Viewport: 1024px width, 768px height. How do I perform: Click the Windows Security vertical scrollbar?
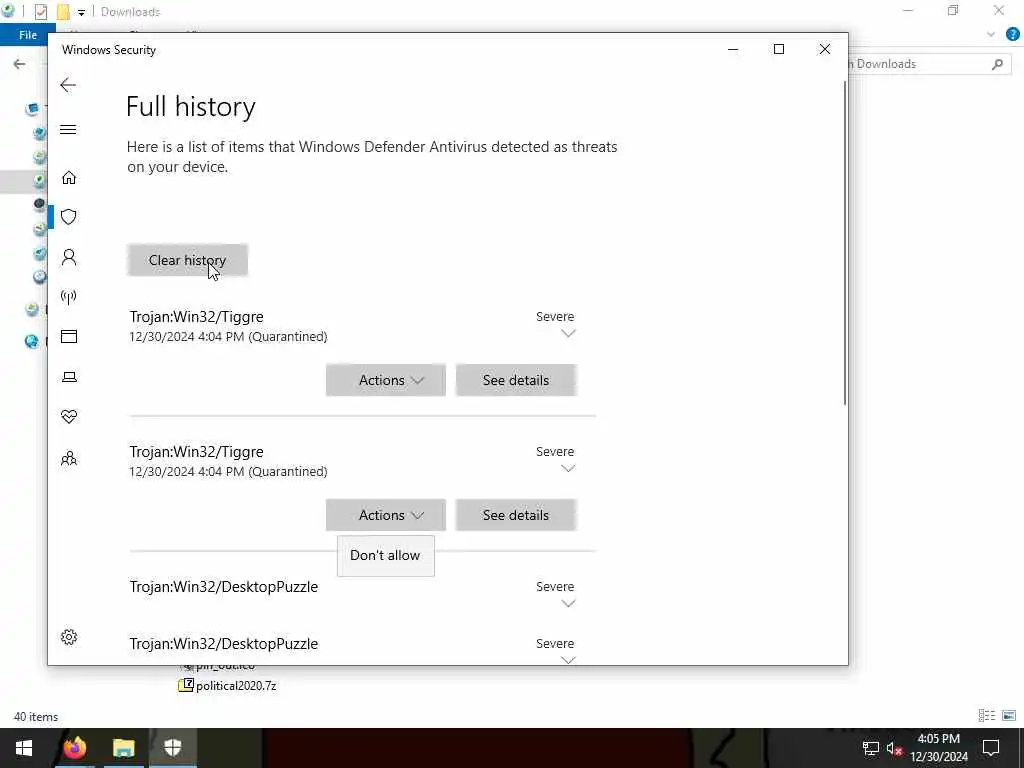pos(844,242)
